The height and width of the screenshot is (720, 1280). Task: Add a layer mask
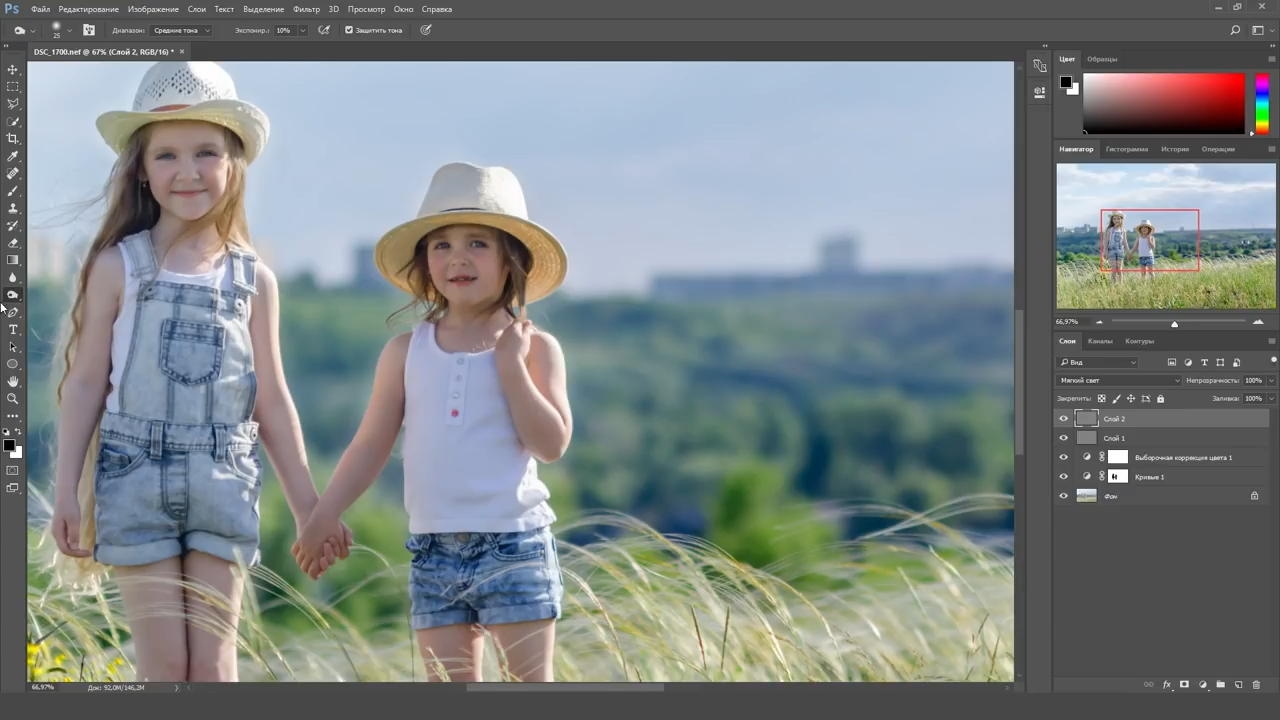(x=1184, y=685)
